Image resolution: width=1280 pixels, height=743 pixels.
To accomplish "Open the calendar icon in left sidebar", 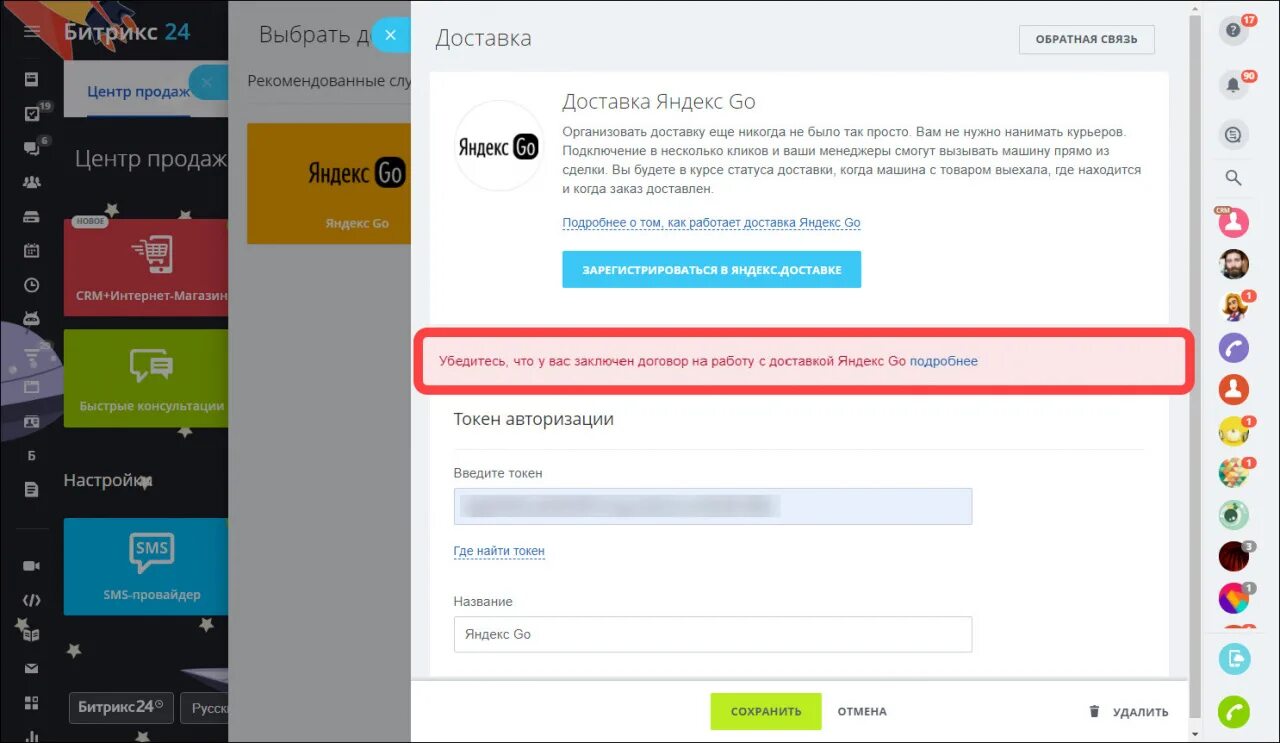I will click(x=32, y=250).
